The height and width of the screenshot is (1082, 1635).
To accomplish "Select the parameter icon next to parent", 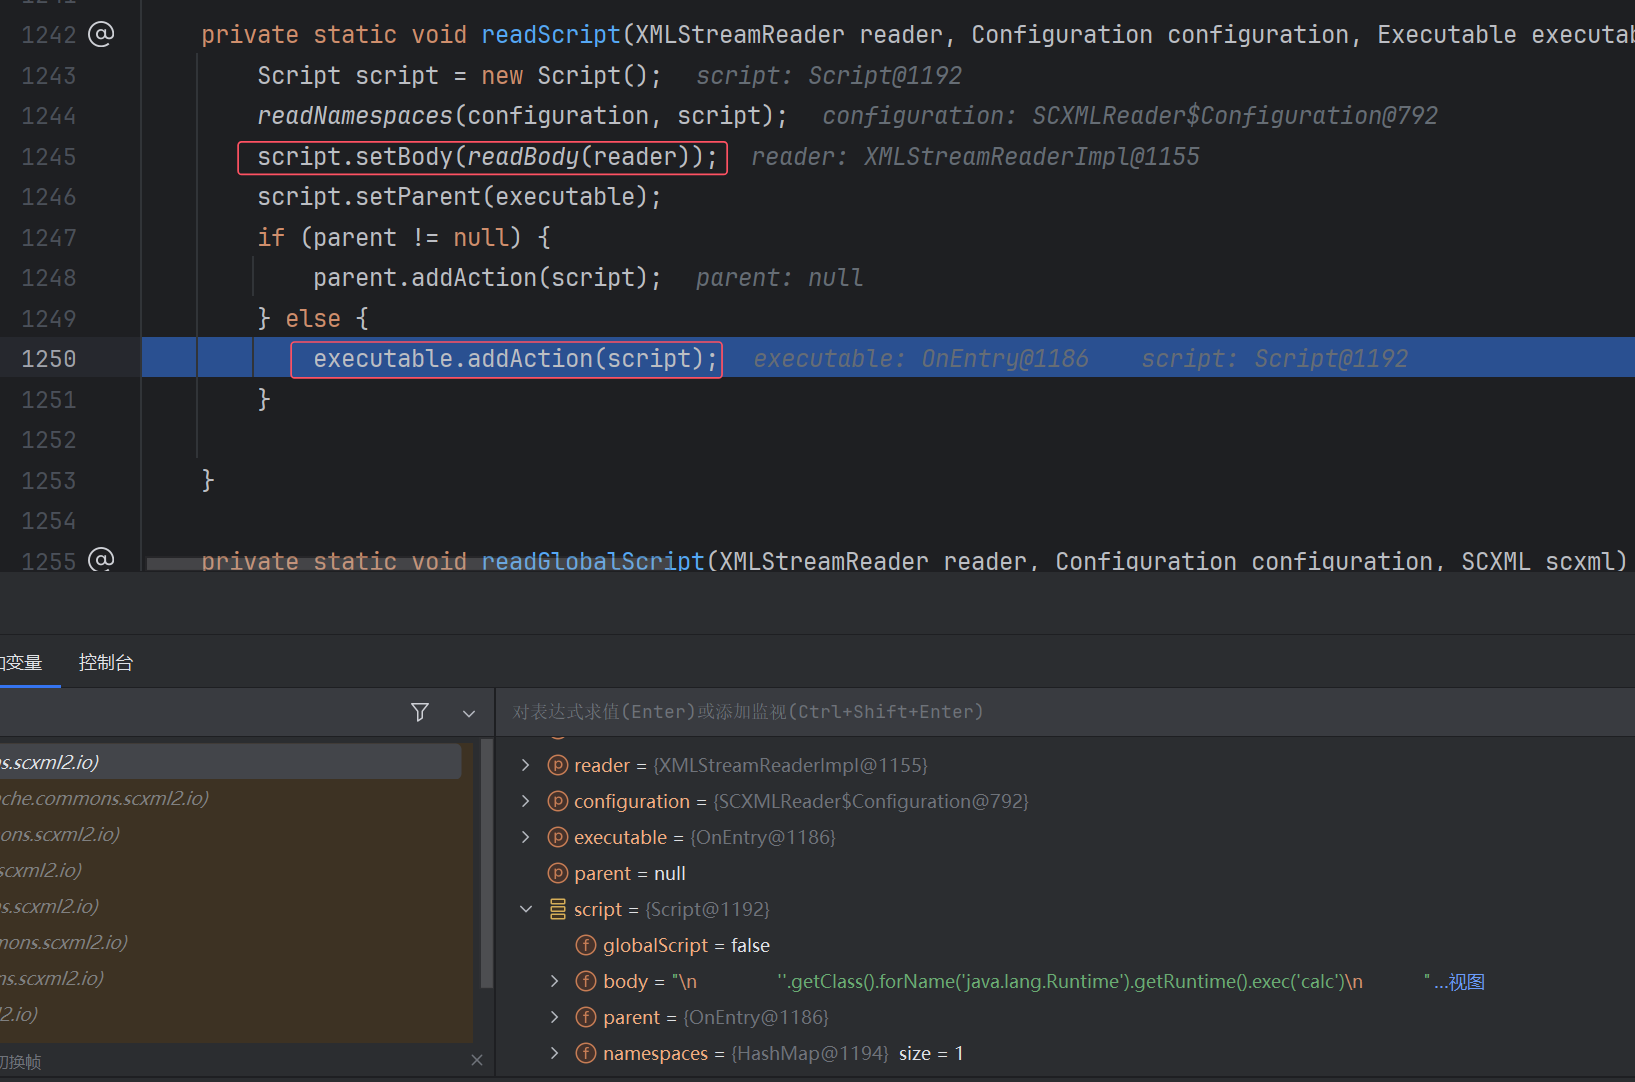I will (x=558, y=873).
